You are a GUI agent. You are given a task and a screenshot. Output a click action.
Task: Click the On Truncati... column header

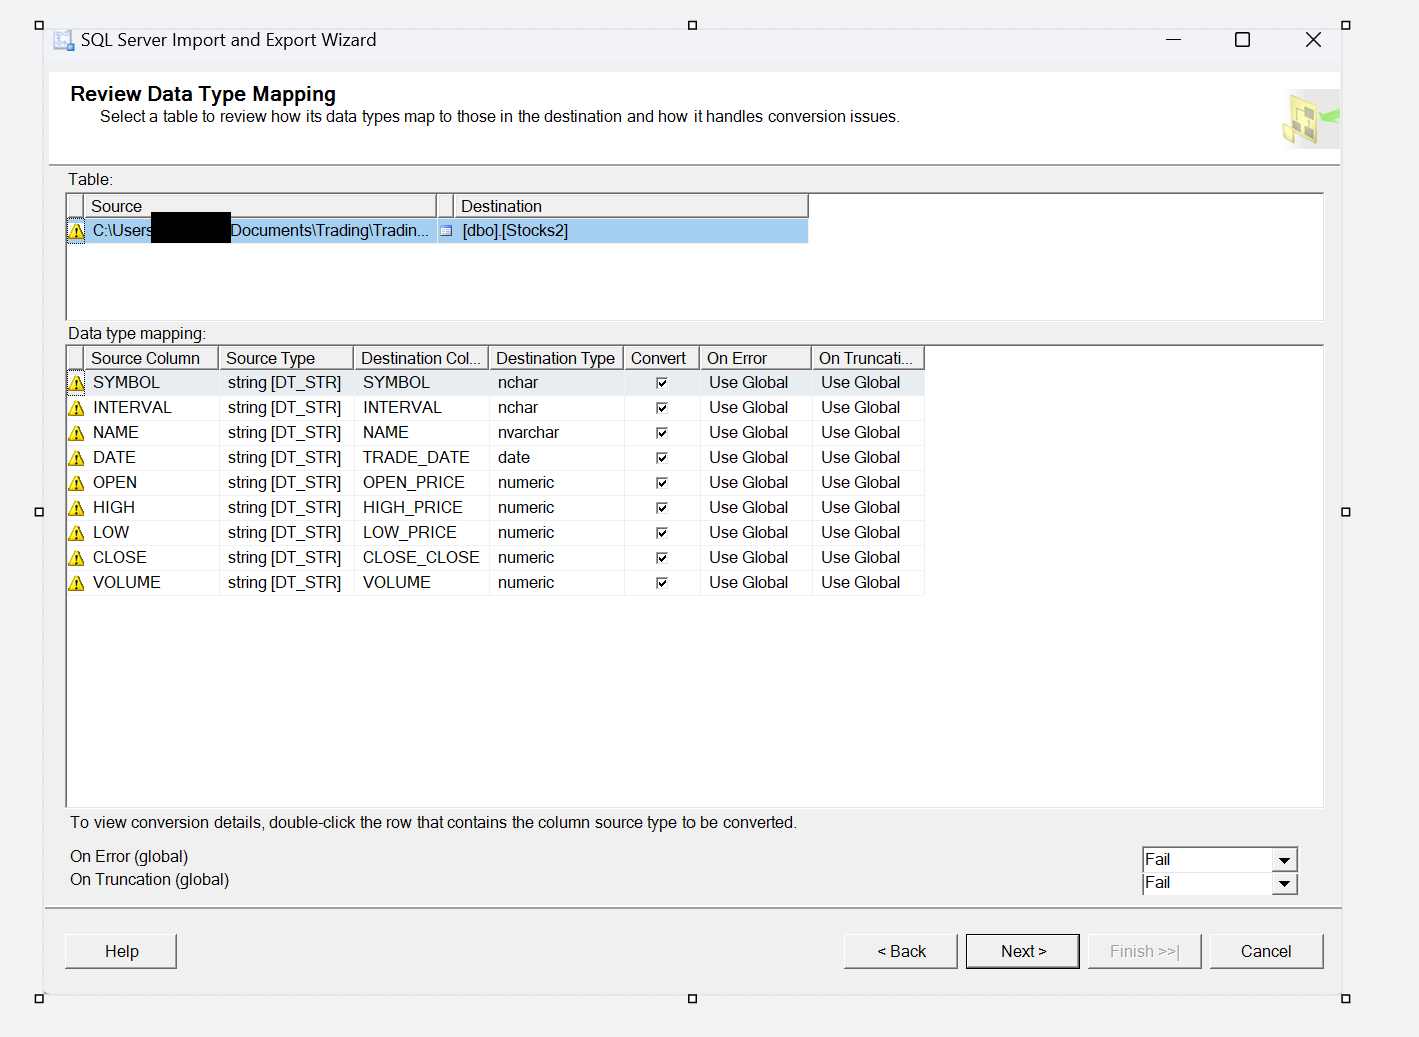tap(868, 358)
